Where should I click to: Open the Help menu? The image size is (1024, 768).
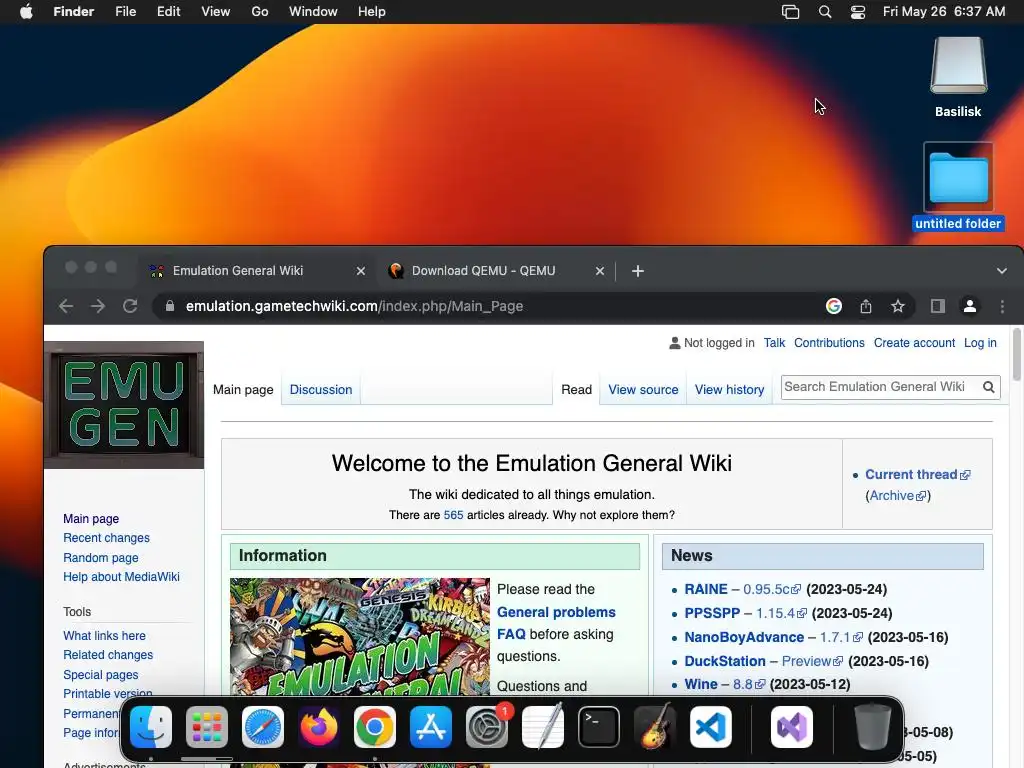[372, 12]
